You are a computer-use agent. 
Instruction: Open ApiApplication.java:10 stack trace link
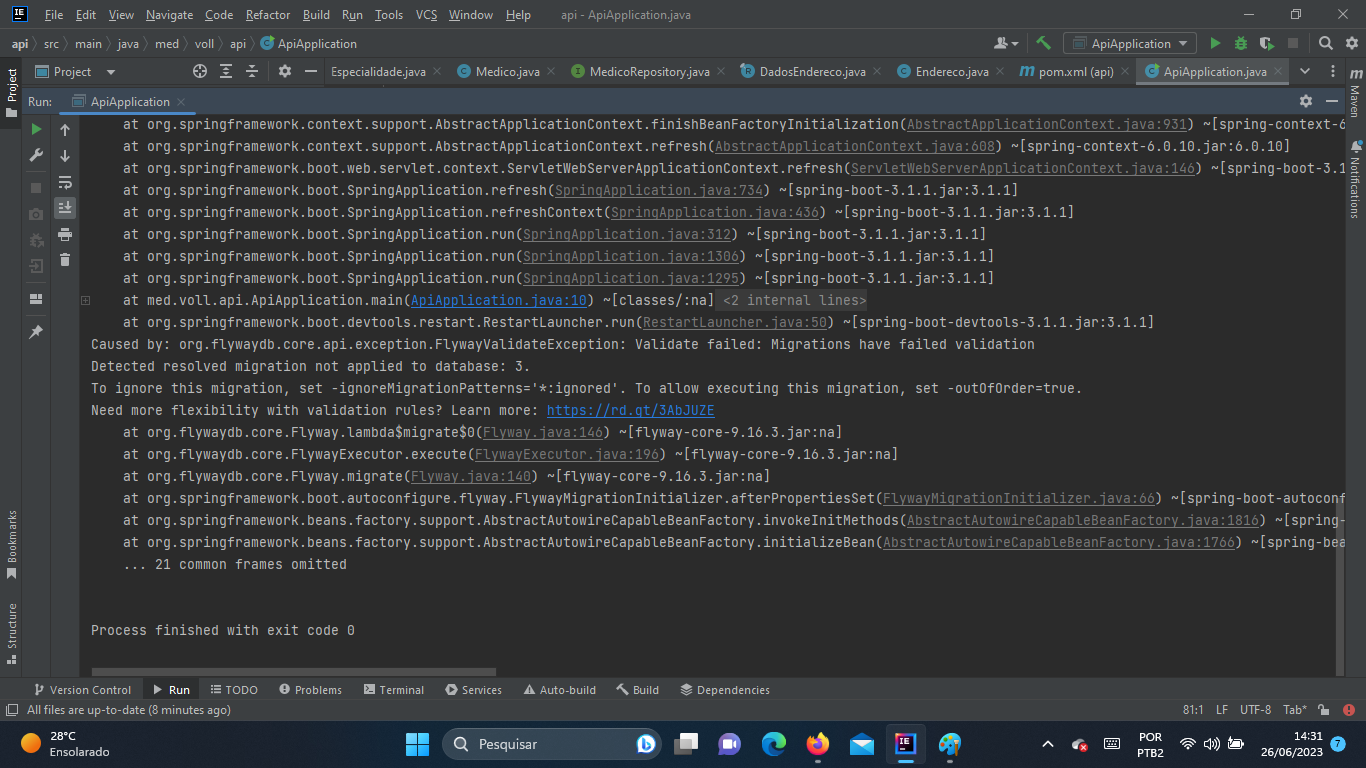[x=498, y=300]
